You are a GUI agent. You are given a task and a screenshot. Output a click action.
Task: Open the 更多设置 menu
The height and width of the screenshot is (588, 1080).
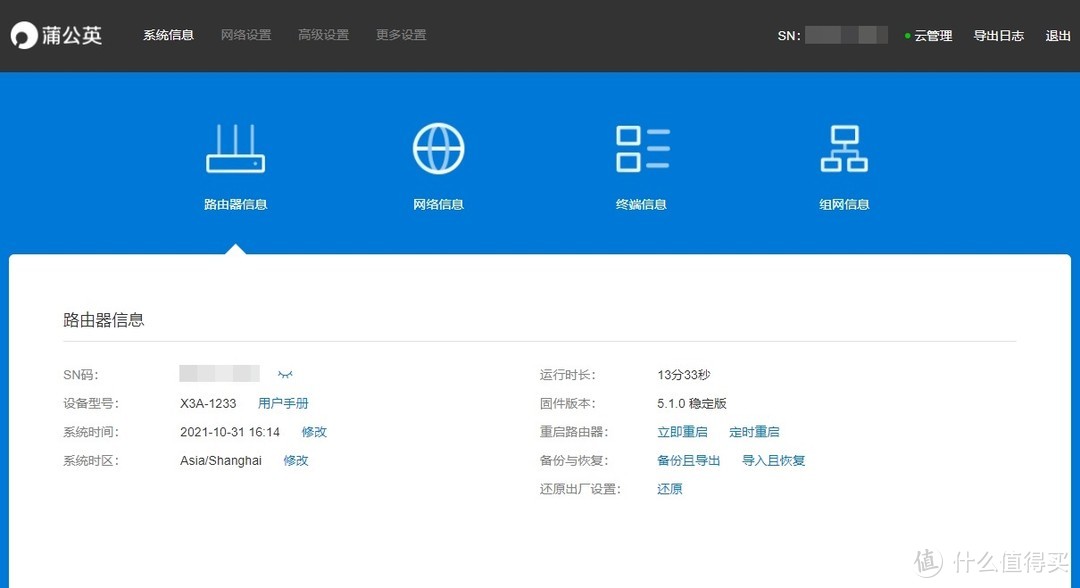pos(400,33)
